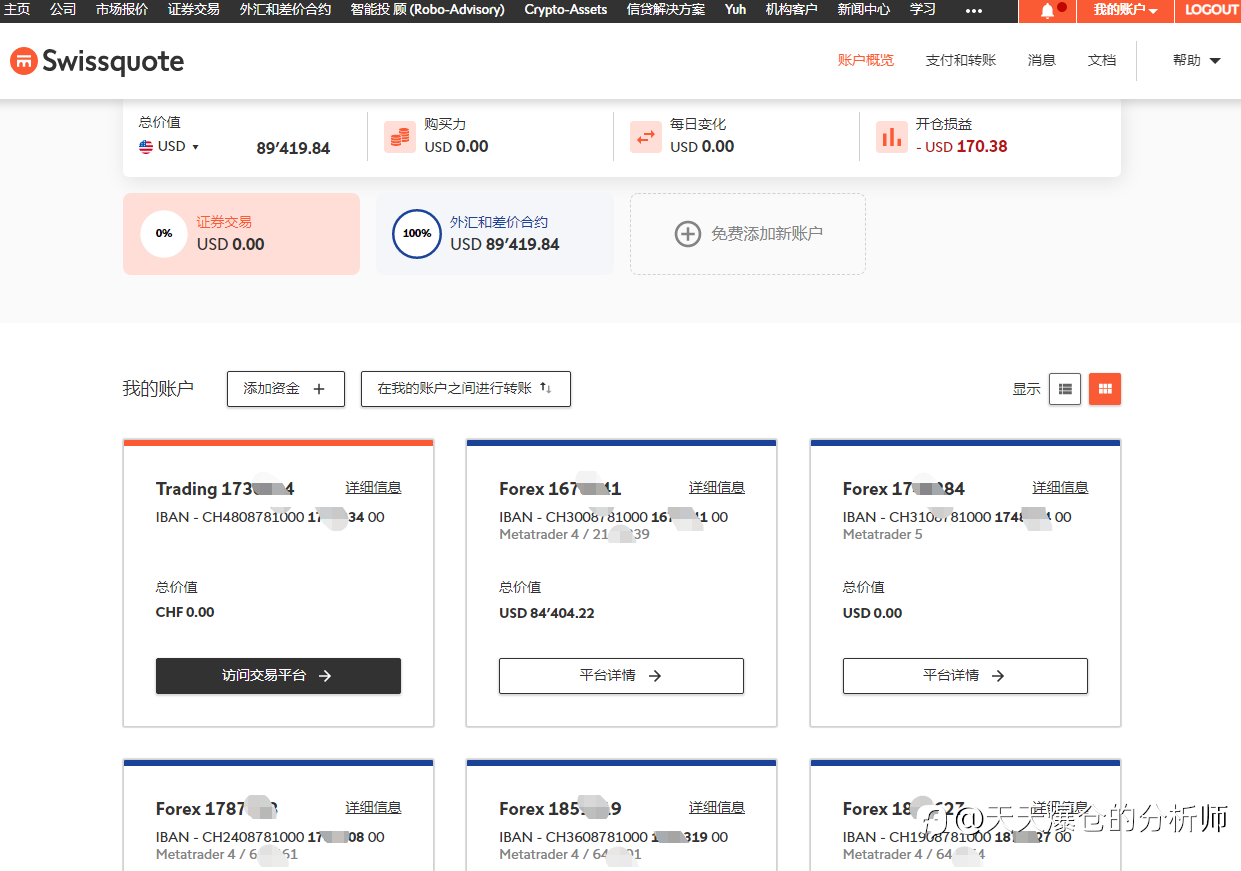Open 详细信息 on Metatrader 5 Forex card
This screenshot has height=871, width=1241.
(x=1060, y=488)
